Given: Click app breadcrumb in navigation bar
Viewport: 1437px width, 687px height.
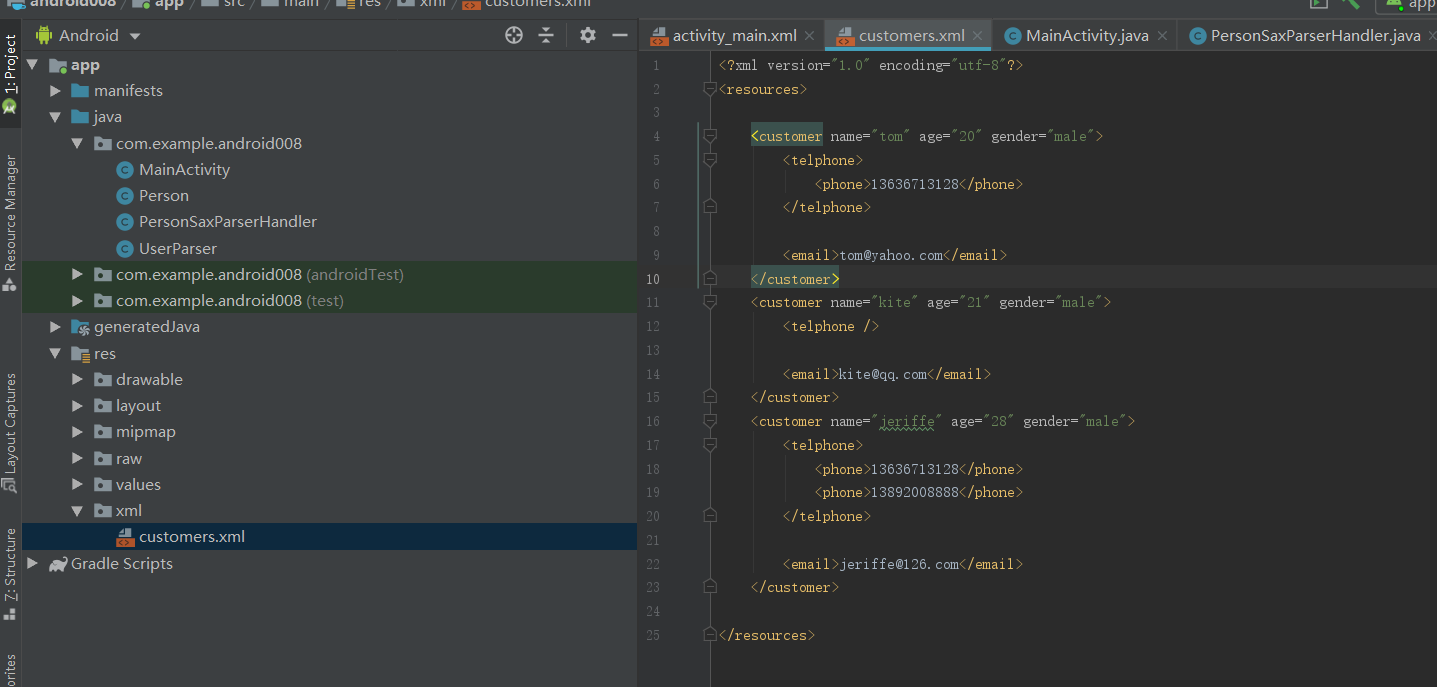Looking at the screenshot, I should point(169,4).
